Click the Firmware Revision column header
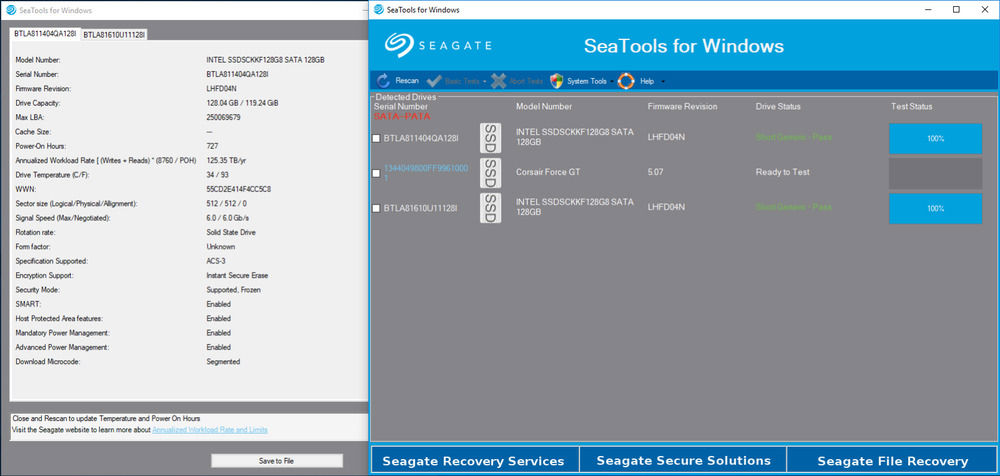Image resolution: width=1000 pixels, height=476 pixels. coord(682,107)
